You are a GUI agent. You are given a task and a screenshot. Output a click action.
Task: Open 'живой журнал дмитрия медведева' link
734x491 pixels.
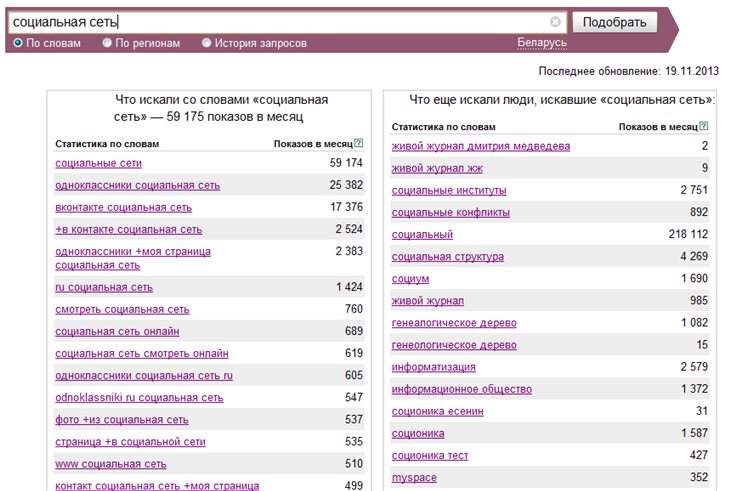[481, 147]
